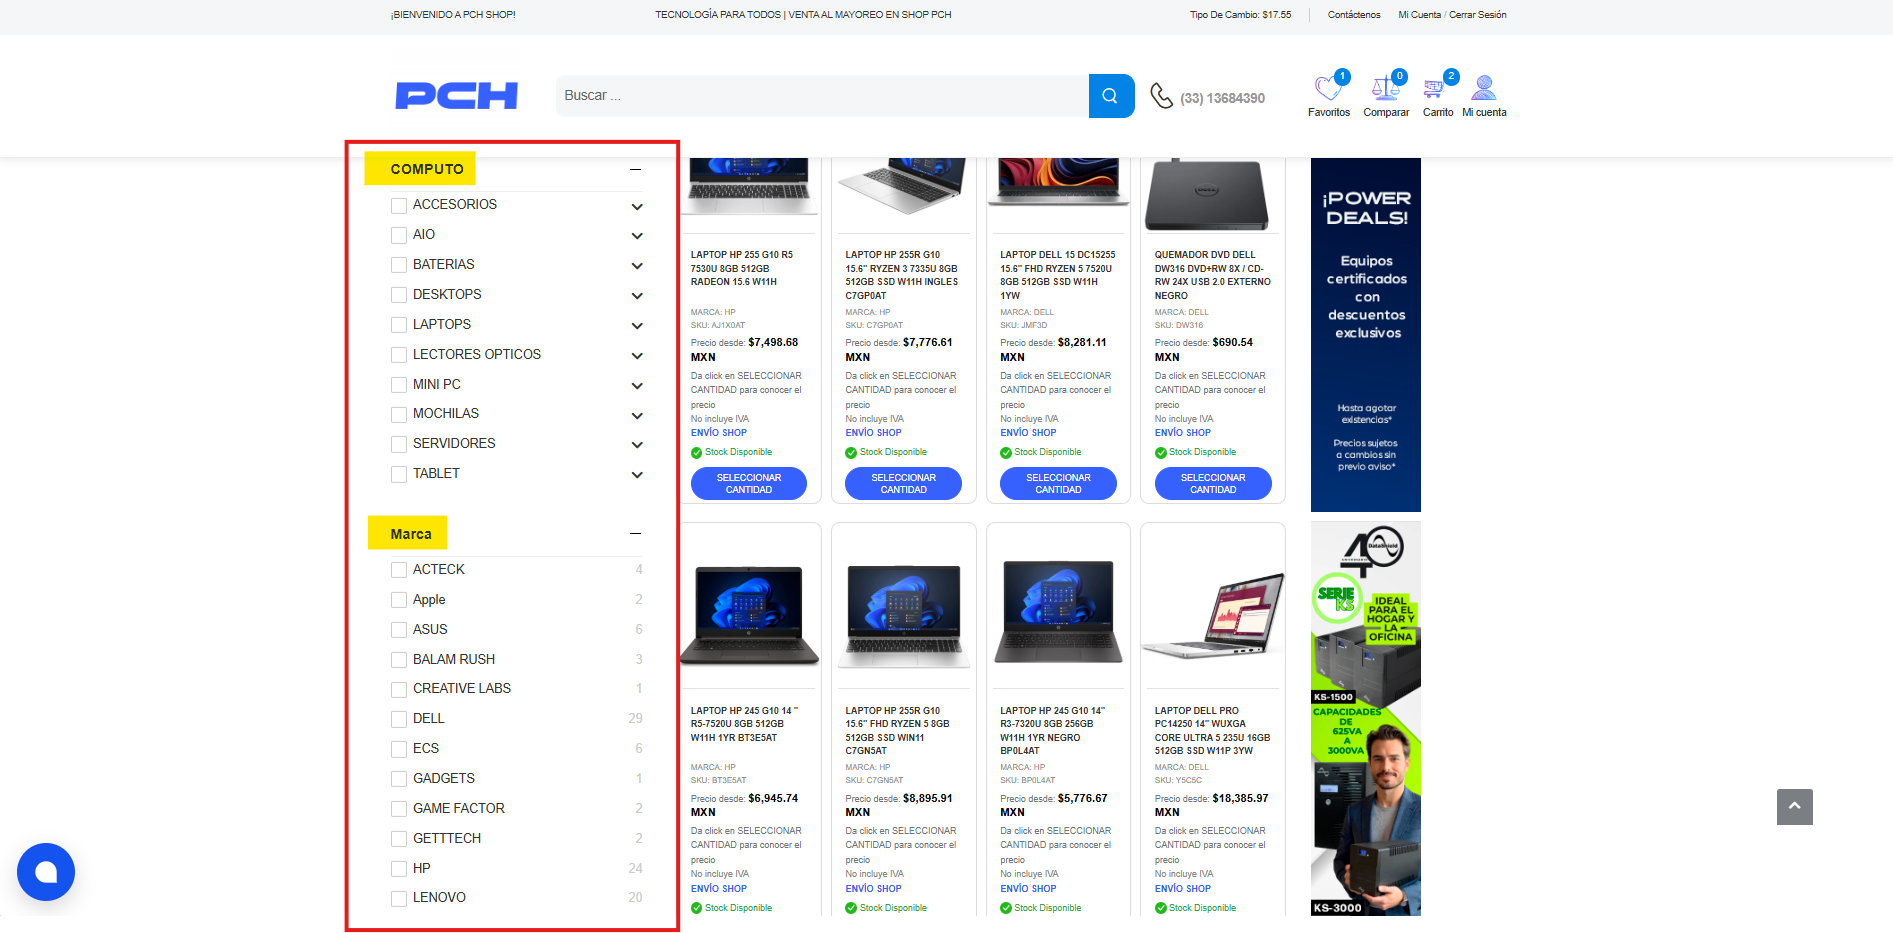Check the LAPTOPS category checkbox
Screen dimensions: 1893x933
click(399, 325)
